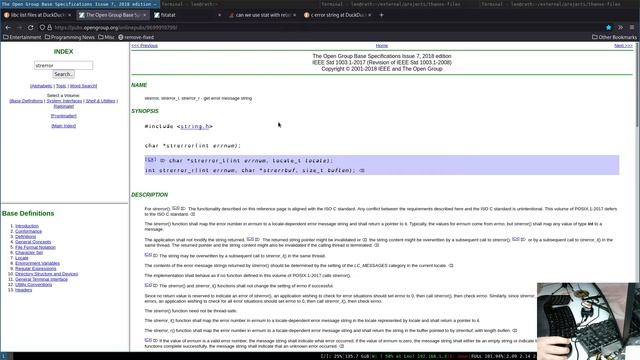Click the 'Base Definitions' heading text

click(28, 213)
